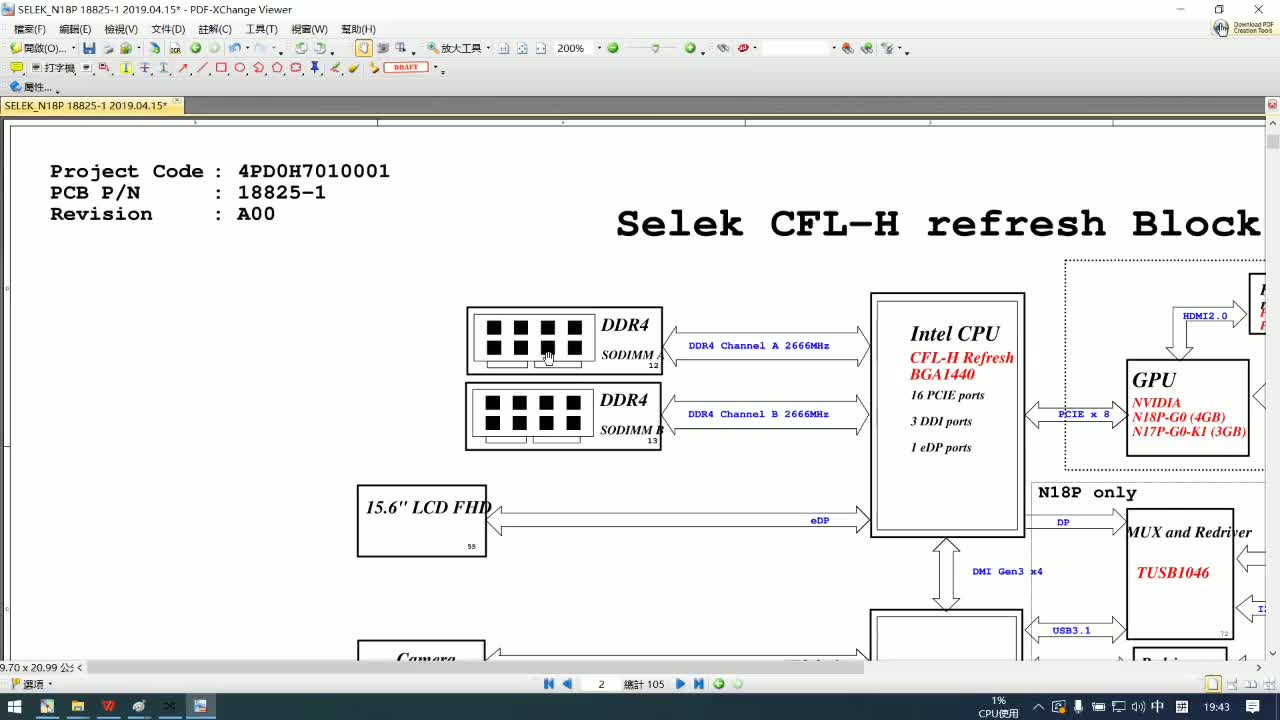Save the document with the floppy disk icon
Viewport: 1280px width, 720px height.
pyautogui.click(x=89, y=48)
